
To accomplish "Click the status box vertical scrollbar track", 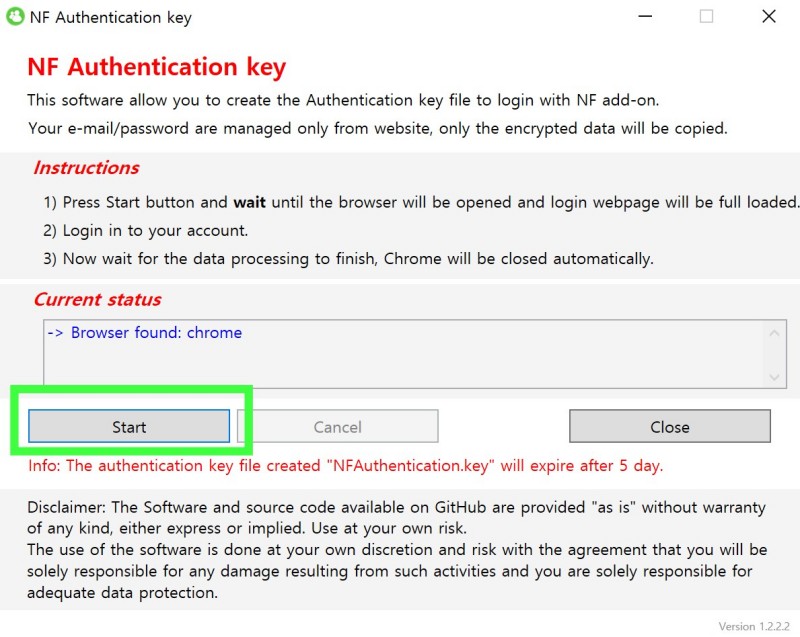I will [774, 355].
